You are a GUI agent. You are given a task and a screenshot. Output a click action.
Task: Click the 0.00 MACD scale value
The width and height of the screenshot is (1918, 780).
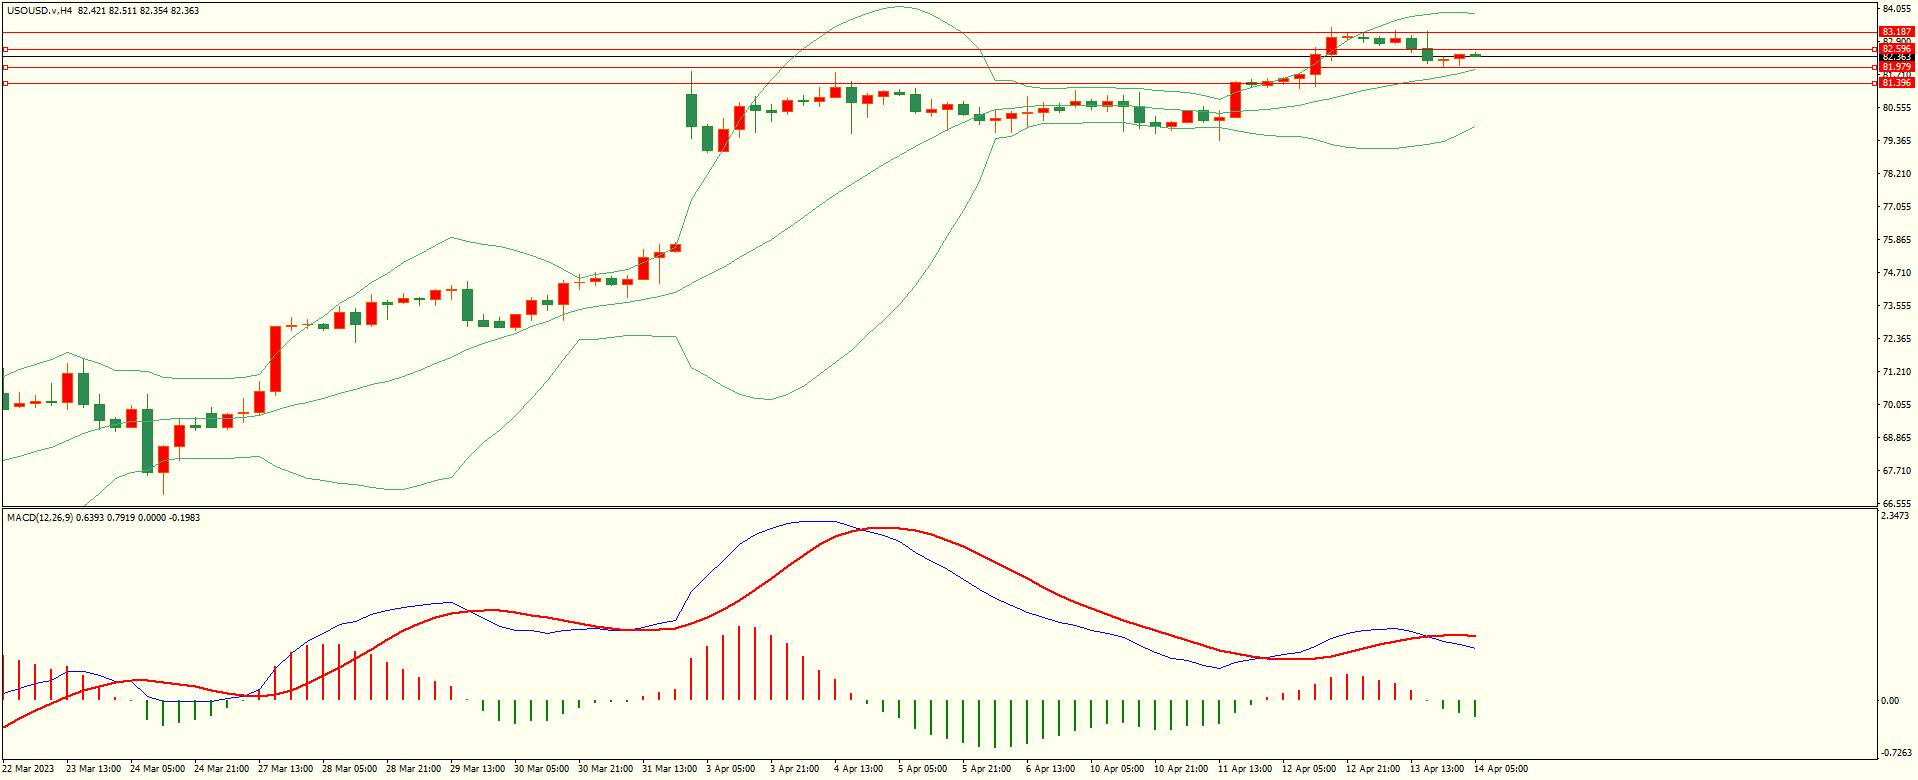click(1890, 701)
